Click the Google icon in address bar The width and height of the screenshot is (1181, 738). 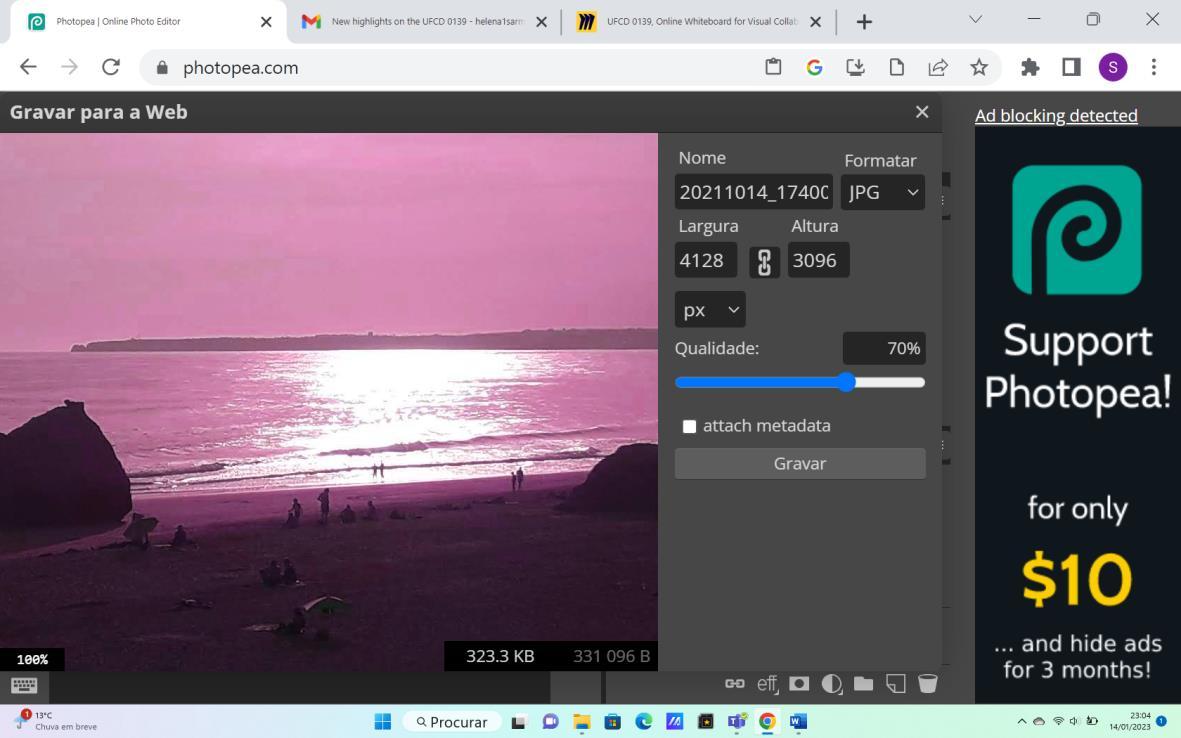click(814, 68)
